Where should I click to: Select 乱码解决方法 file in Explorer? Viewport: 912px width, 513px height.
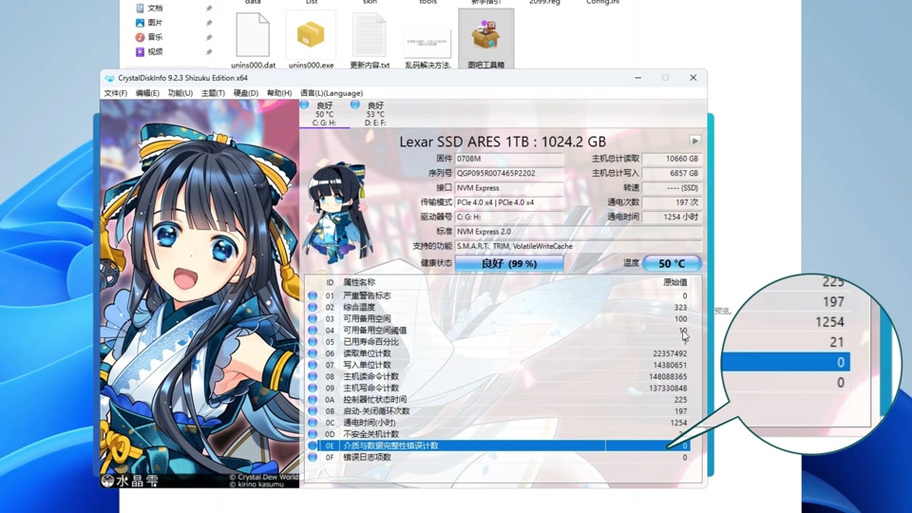click(x=428, y=42)
